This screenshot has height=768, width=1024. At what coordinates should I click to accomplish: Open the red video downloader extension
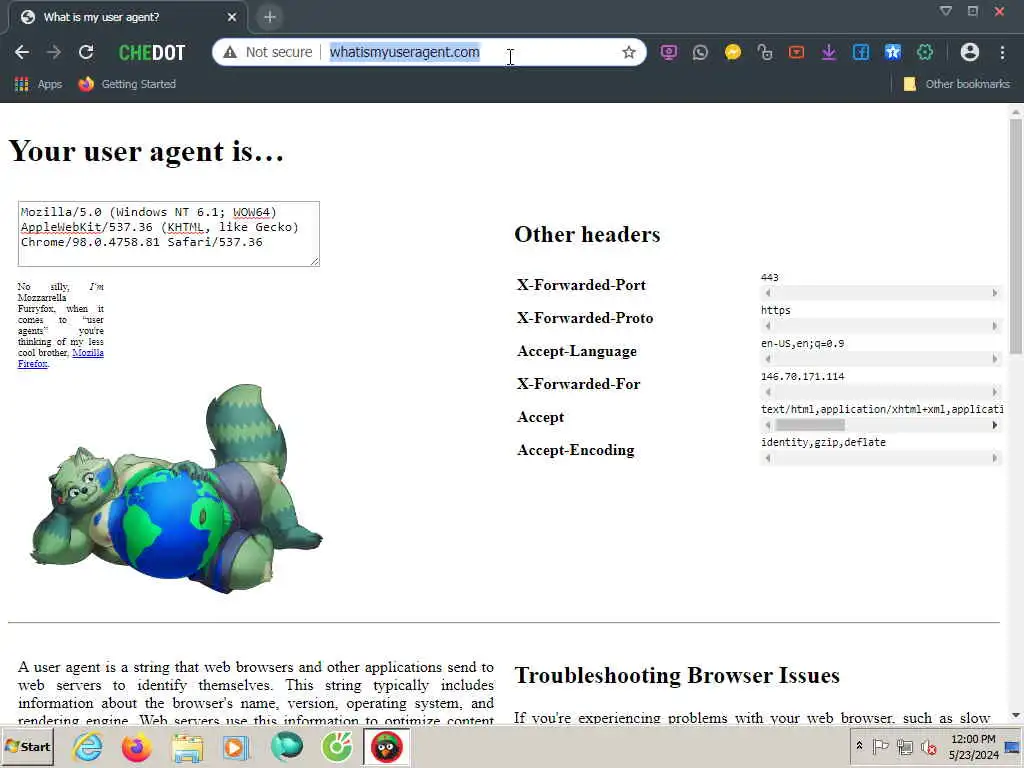point(797,52)
